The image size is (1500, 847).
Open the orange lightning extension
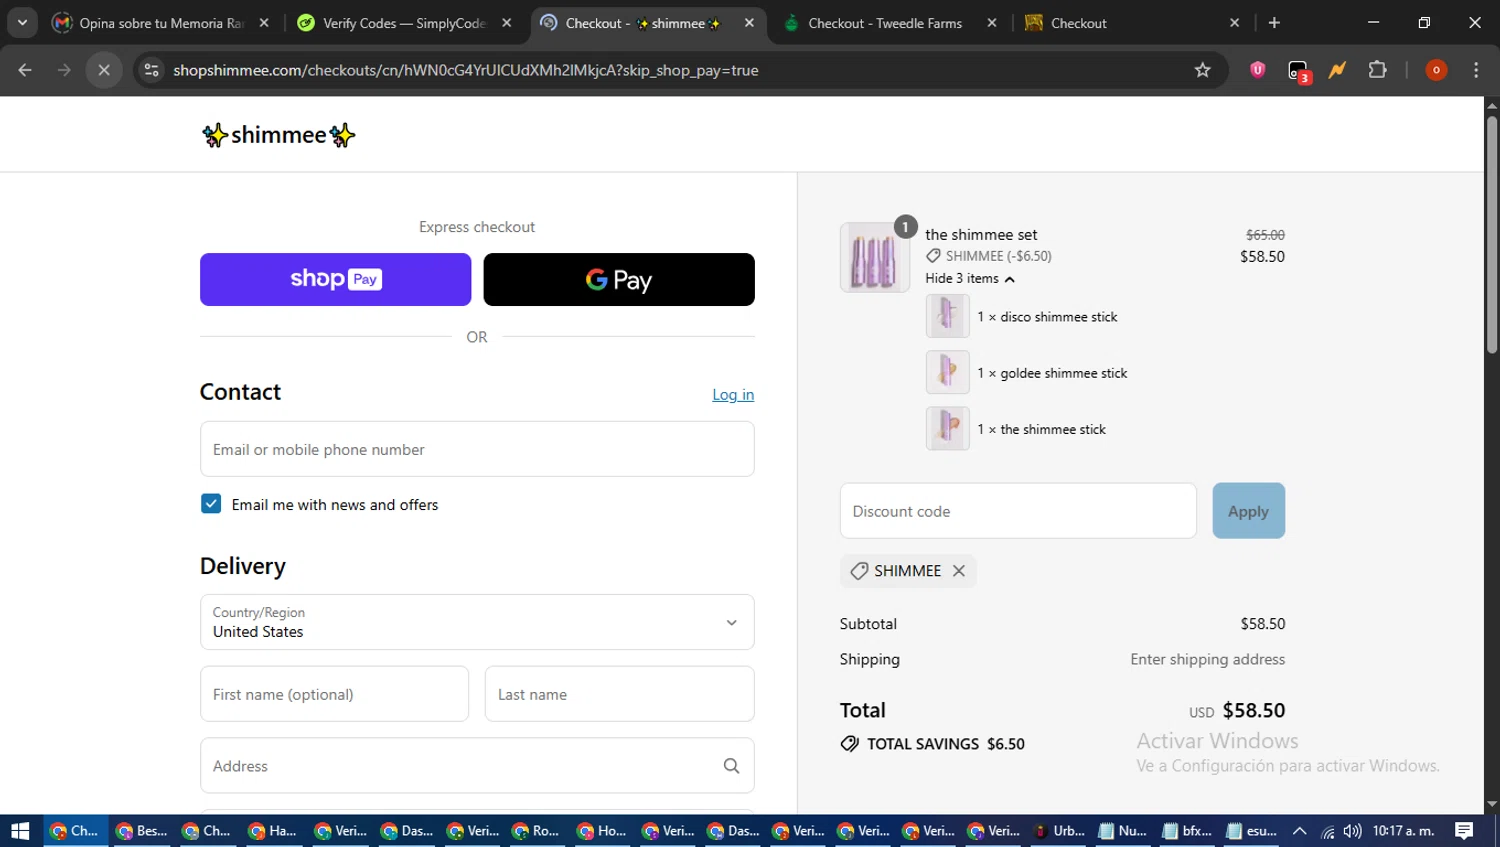[1337, 70]
